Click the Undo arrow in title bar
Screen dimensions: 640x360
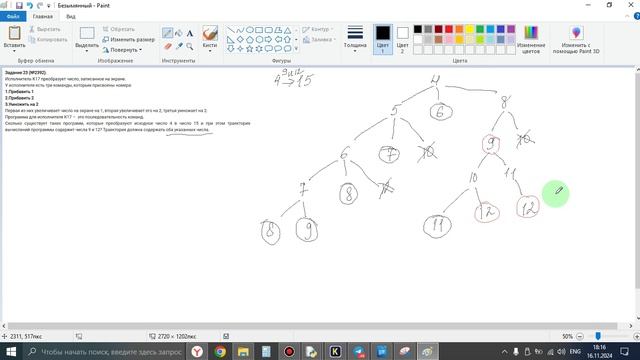(30, 6)
